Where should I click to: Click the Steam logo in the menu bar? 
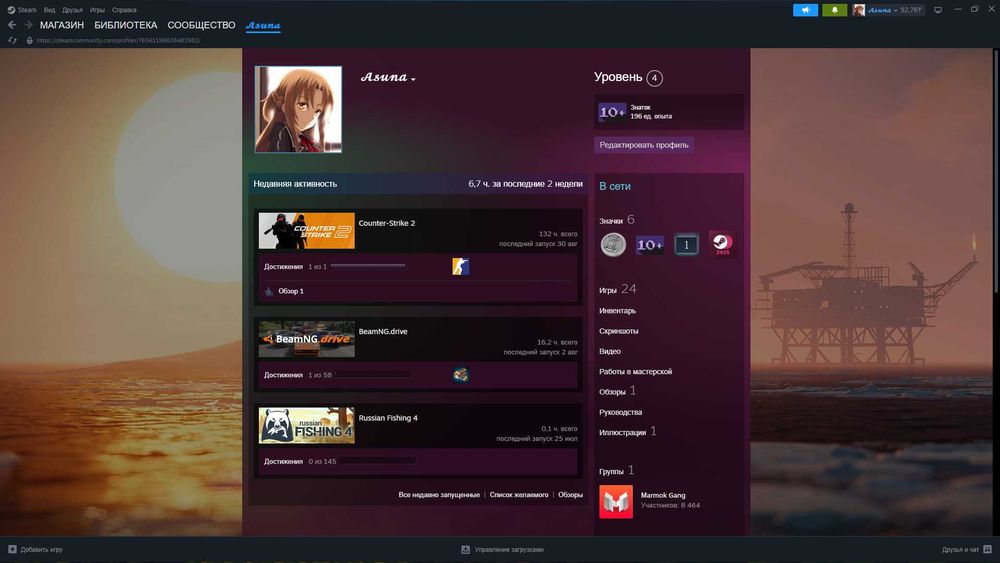[11, 10]
